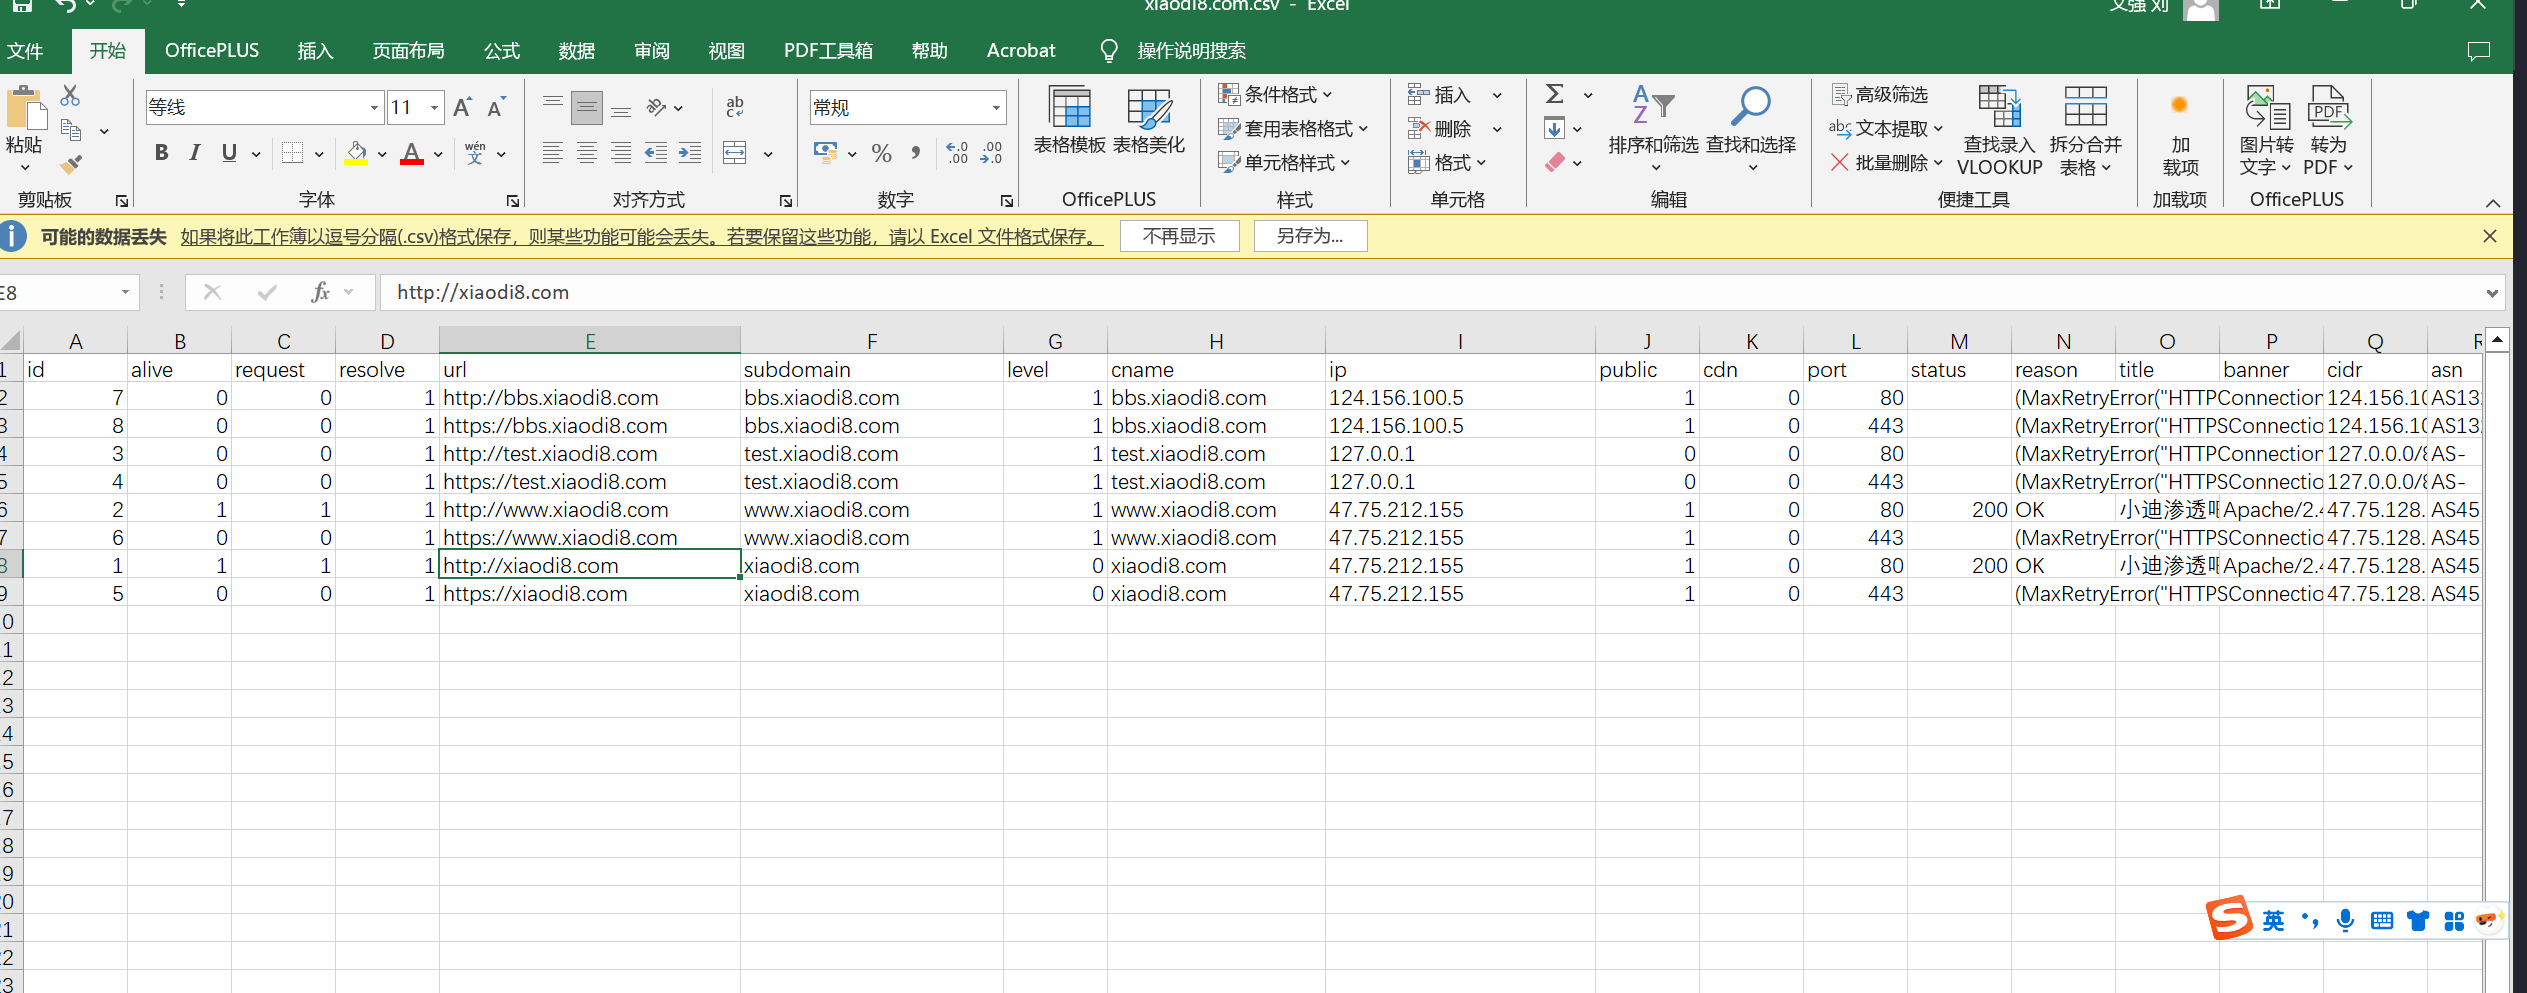Click the increase decimal icon
Viewport: 2527px width, 993px height.
pyautogui.click(x=957, y=153)
